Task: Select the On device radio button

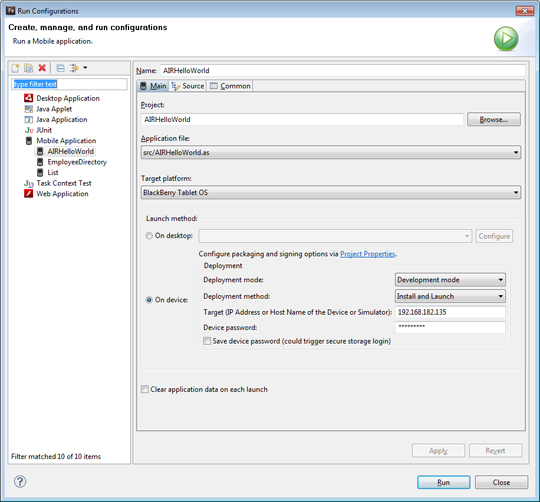Action: point(149,300)
